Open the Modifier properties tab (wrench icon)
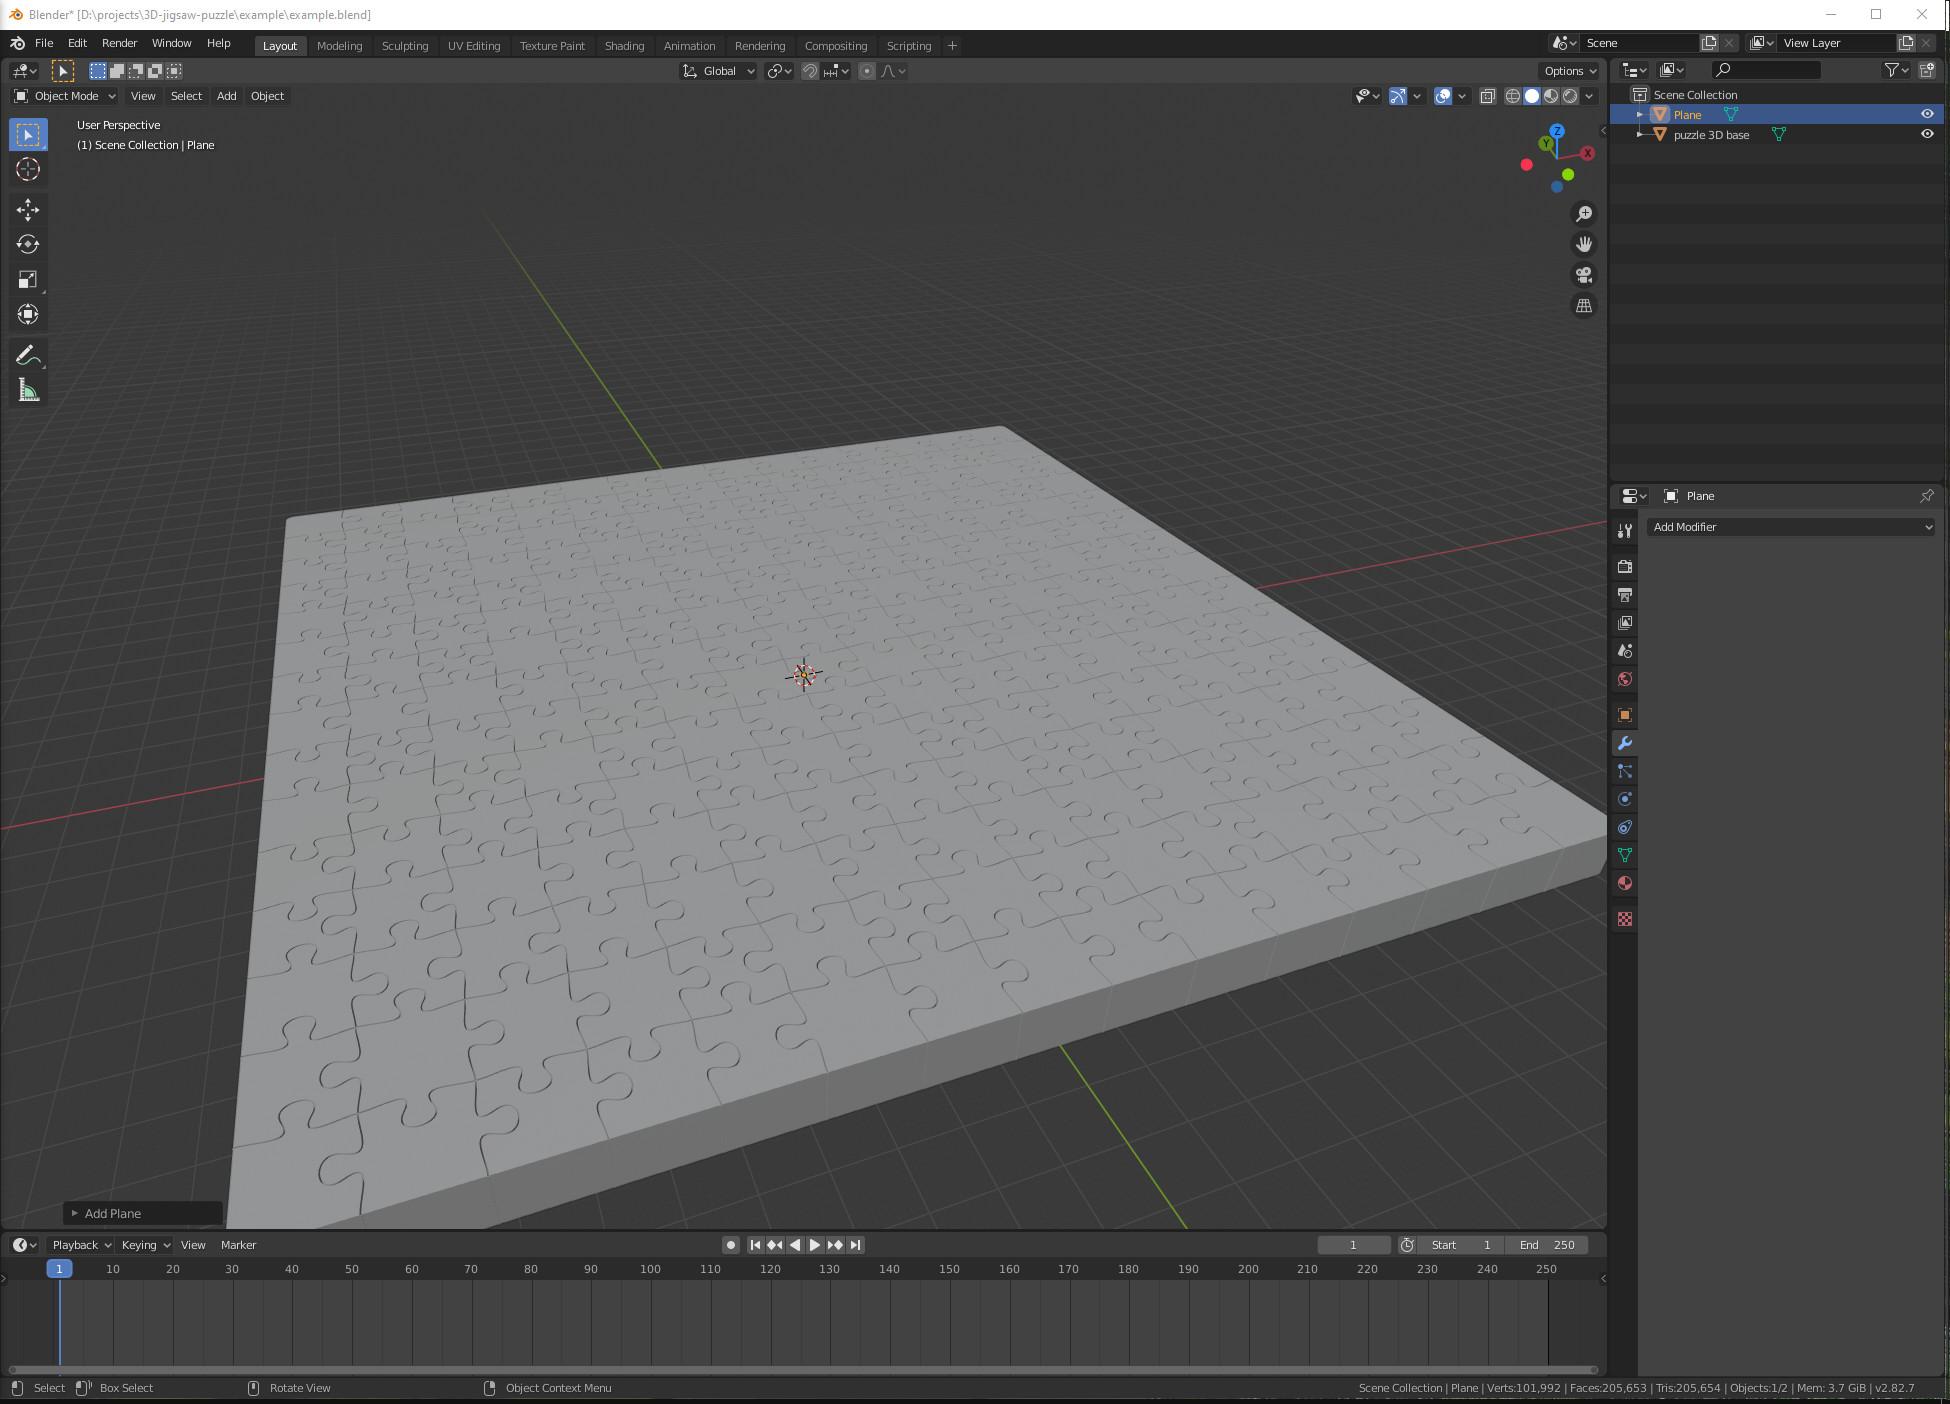 point(1624,743)
